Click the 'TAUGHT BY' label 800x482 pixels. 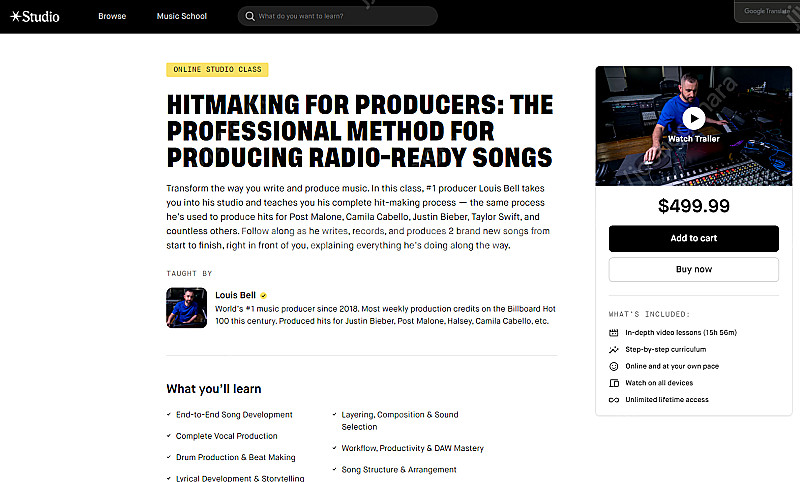click(189, 273)
